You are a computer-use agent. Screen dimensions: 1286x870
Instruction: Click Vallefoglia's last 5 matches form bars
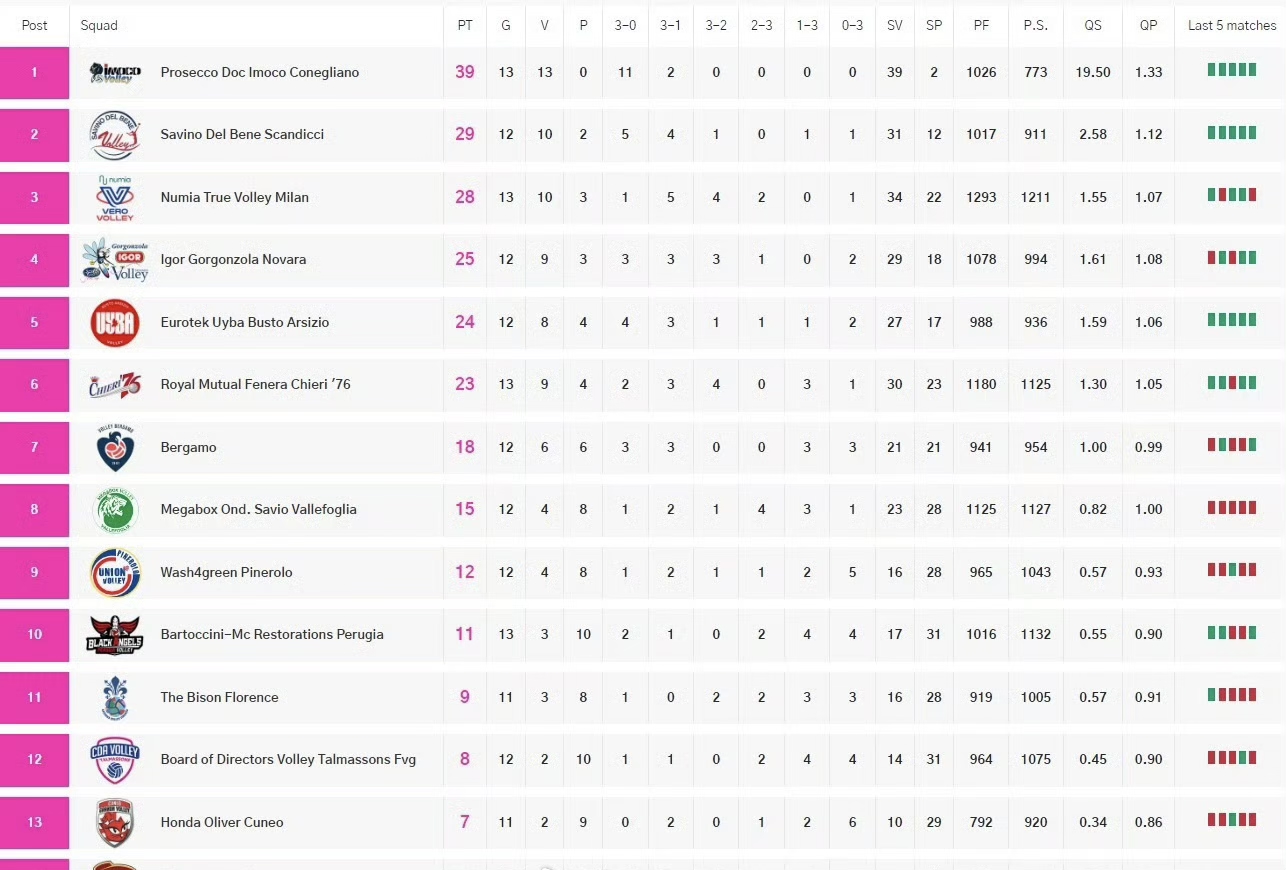pos(1232,507)
